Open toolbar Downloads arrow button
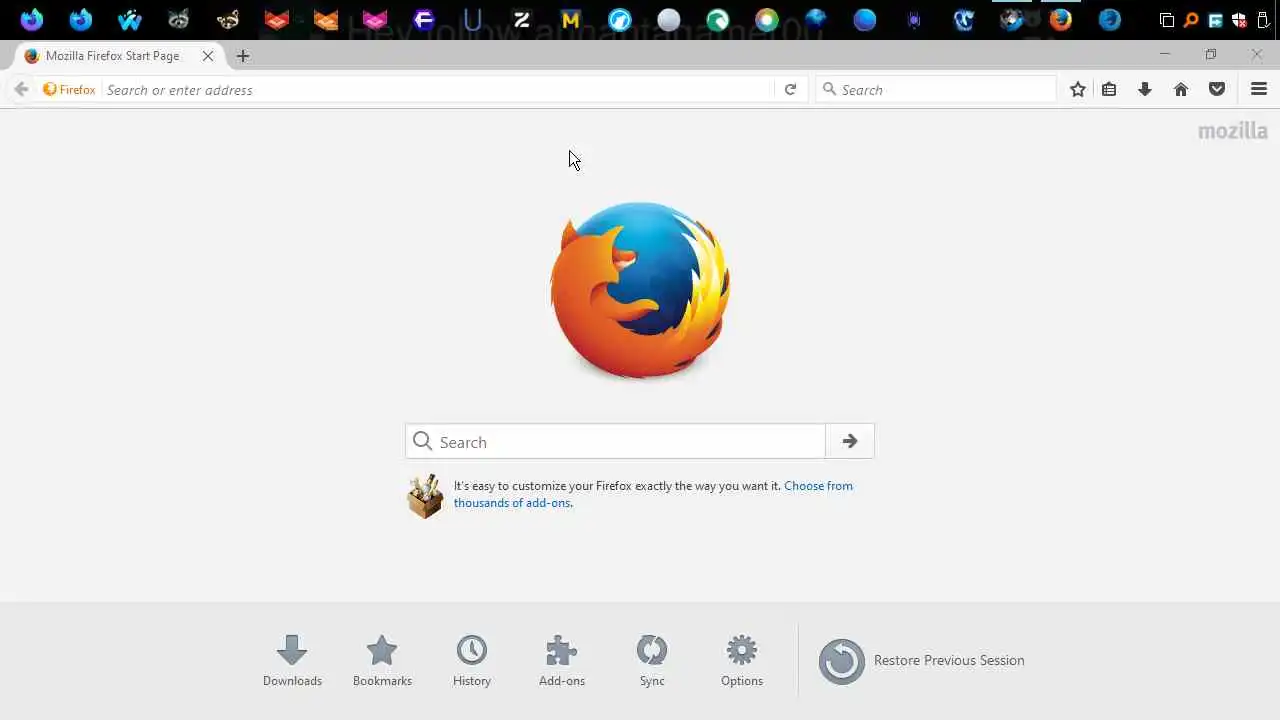The image size is (1280, 720). tap(1145, 89)
